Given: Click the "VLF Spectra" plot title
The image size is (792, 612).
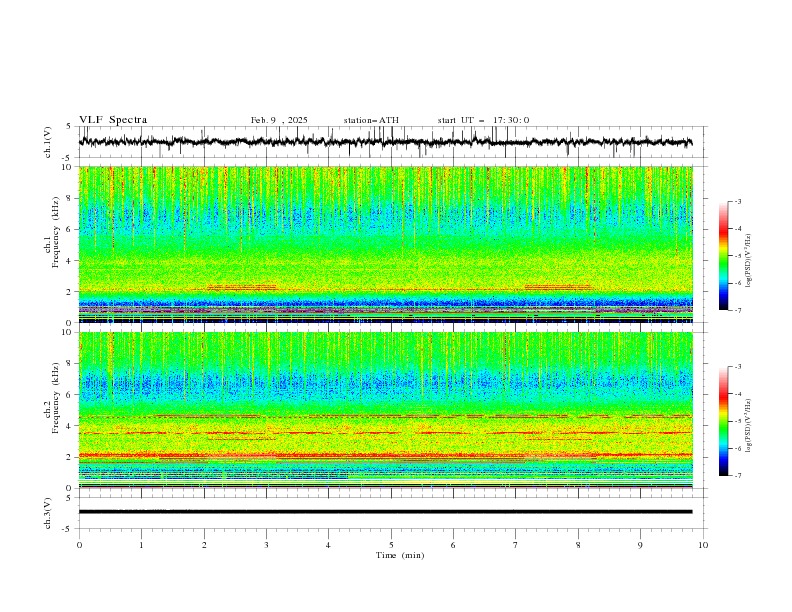Looking at the screenshot, I should coord(113,120).
